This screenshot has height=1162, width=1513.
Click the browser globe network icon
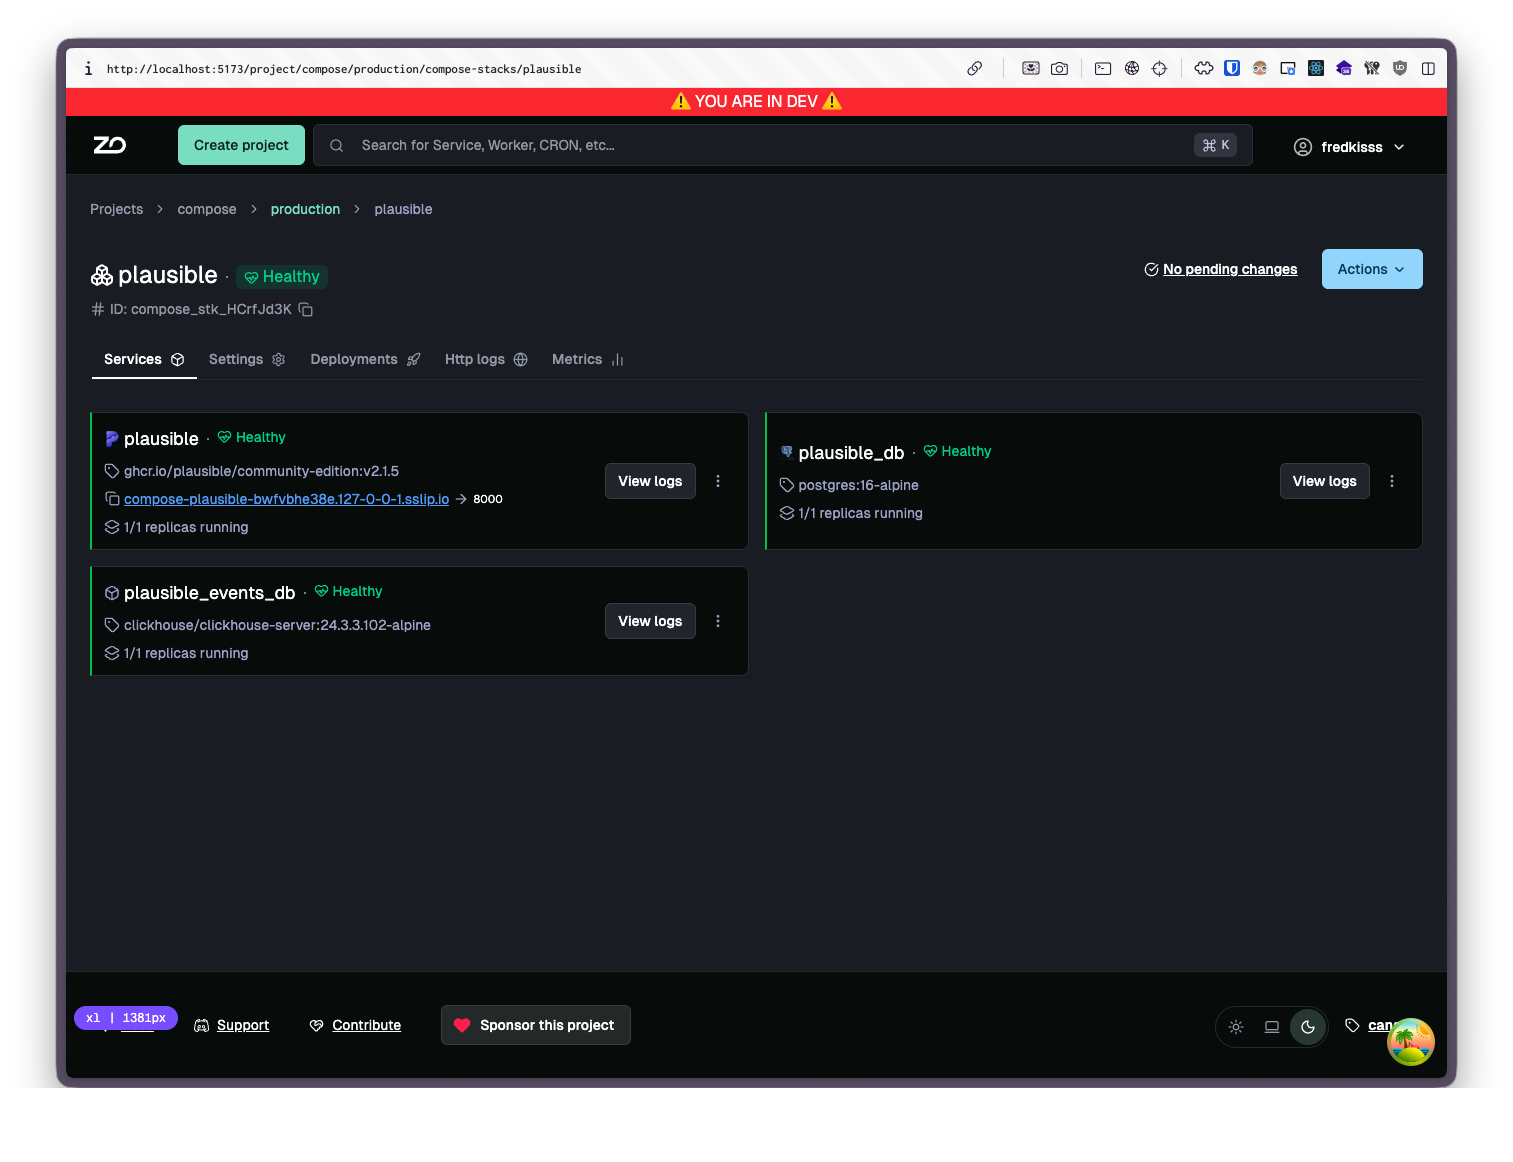tap(1132, 69)
